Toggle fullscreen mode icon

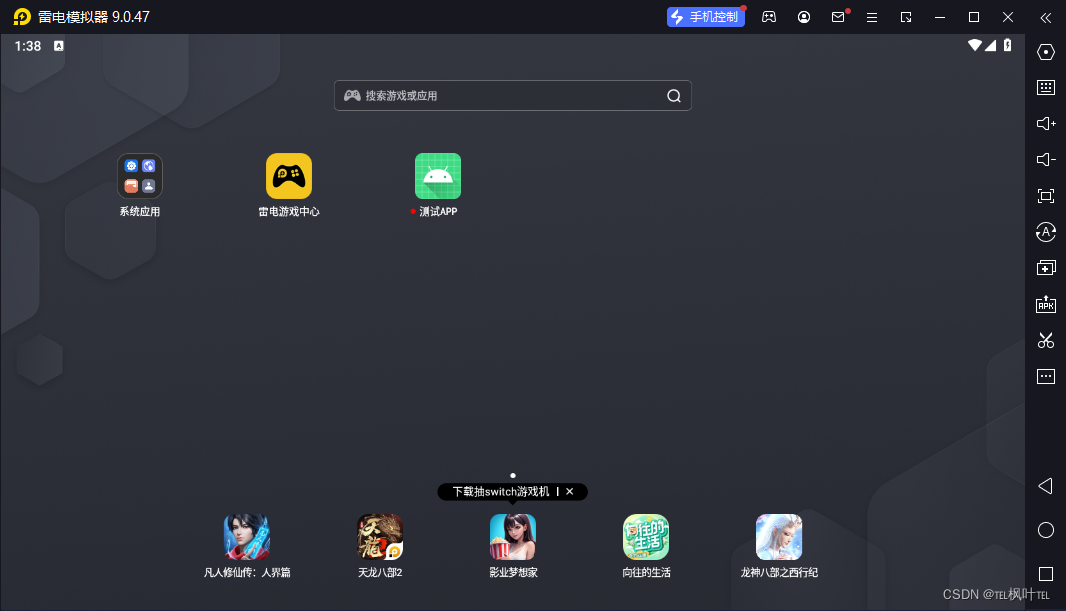click(x=1046, y=196)
